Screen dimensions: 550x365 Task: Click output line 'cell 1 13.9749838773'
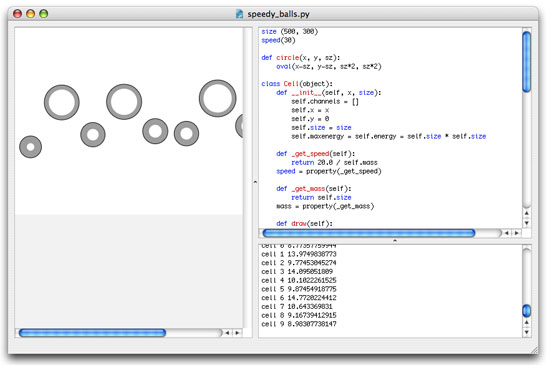tap(299, 254)
